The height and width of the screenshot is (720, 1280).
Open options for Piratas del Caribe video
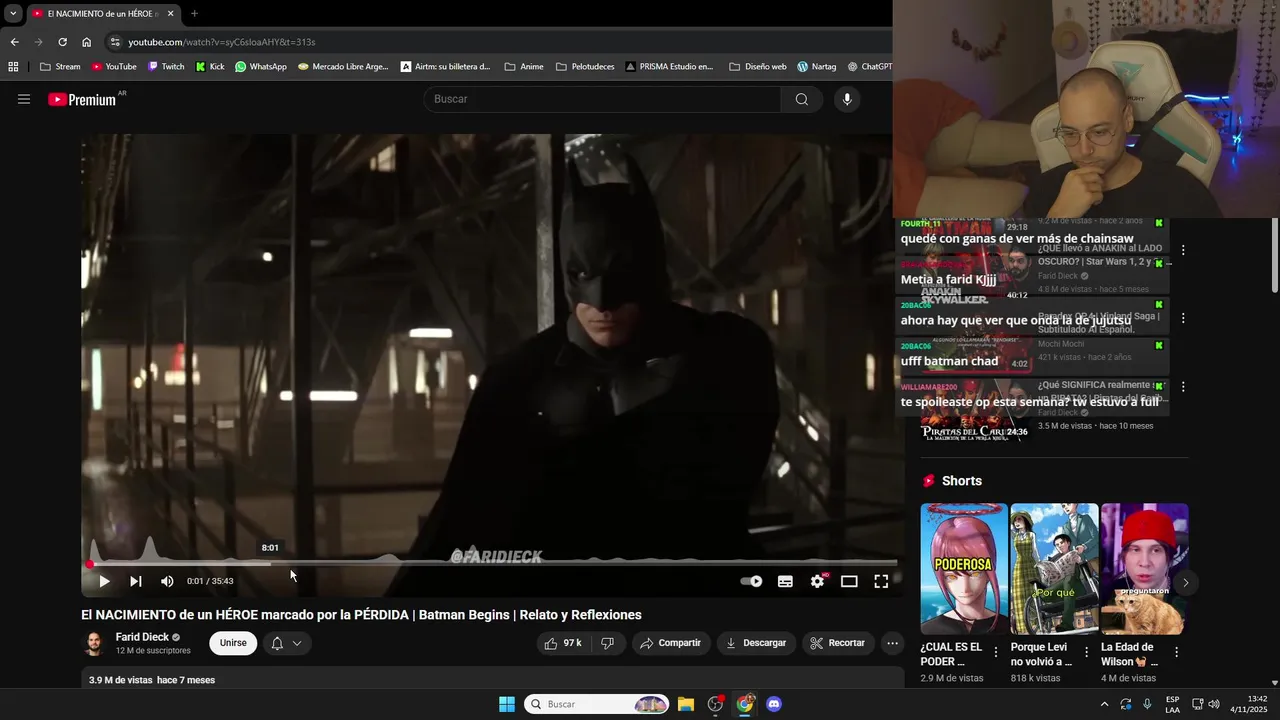[1183, 387]
